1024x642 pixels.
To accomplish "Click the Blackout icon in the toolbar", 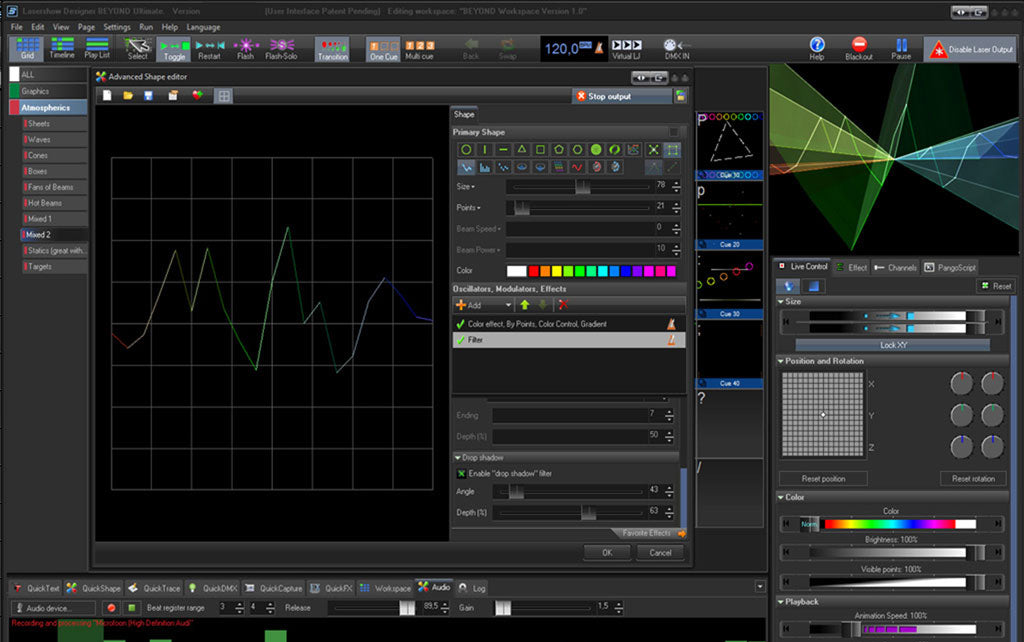I will point(858,44).
